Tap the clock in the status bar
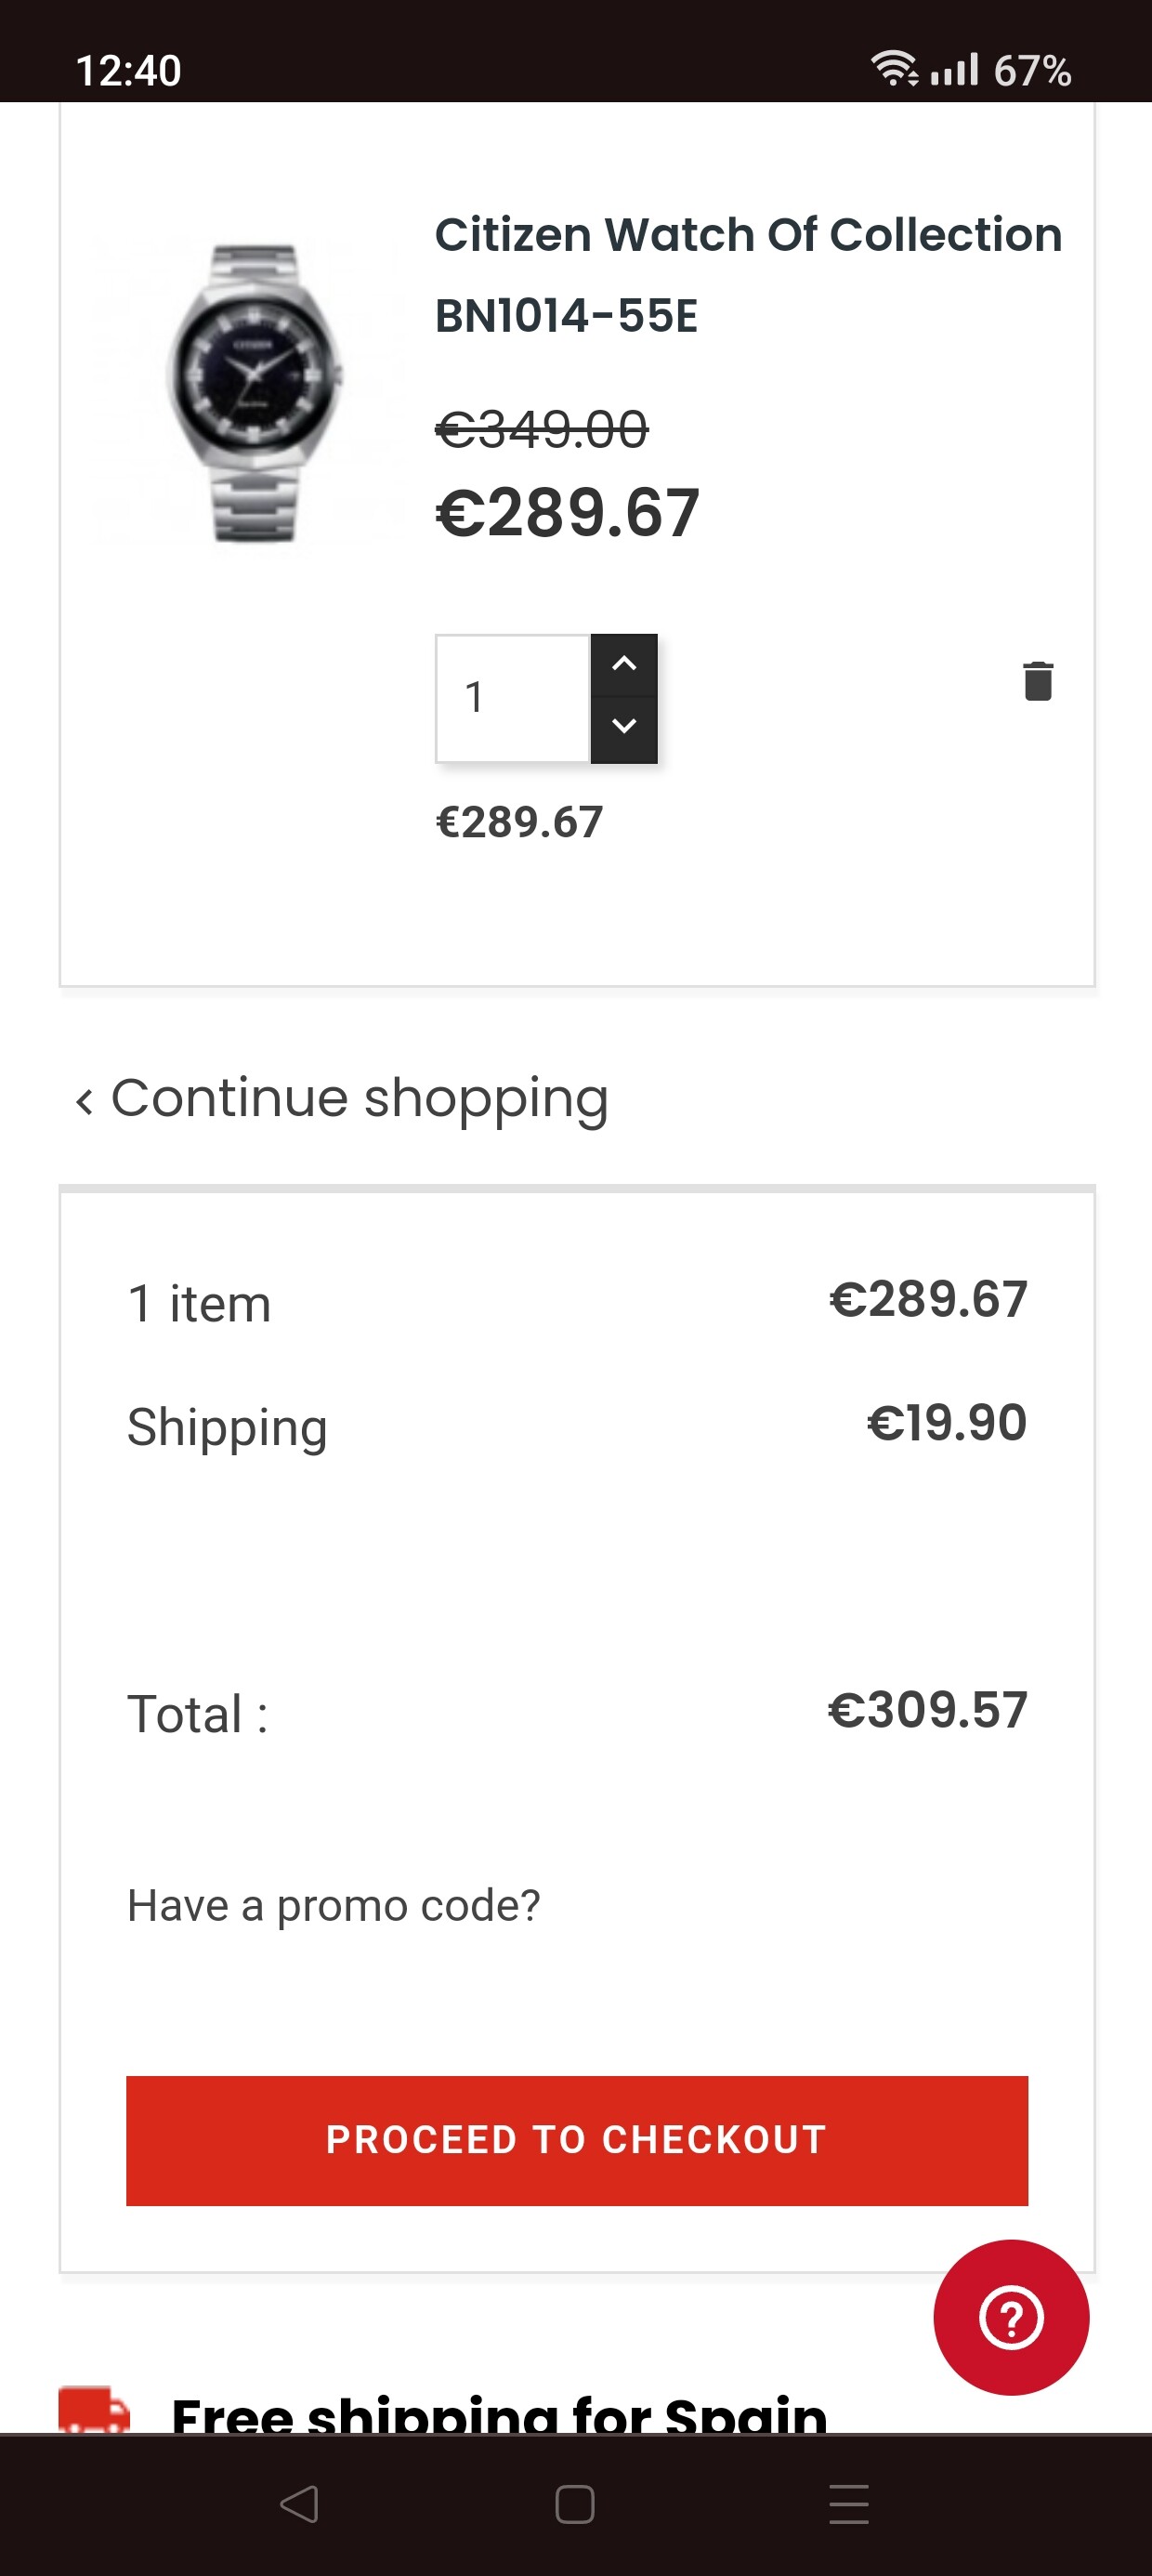Screen dimensions: 1152x2576 pos(128,71)
